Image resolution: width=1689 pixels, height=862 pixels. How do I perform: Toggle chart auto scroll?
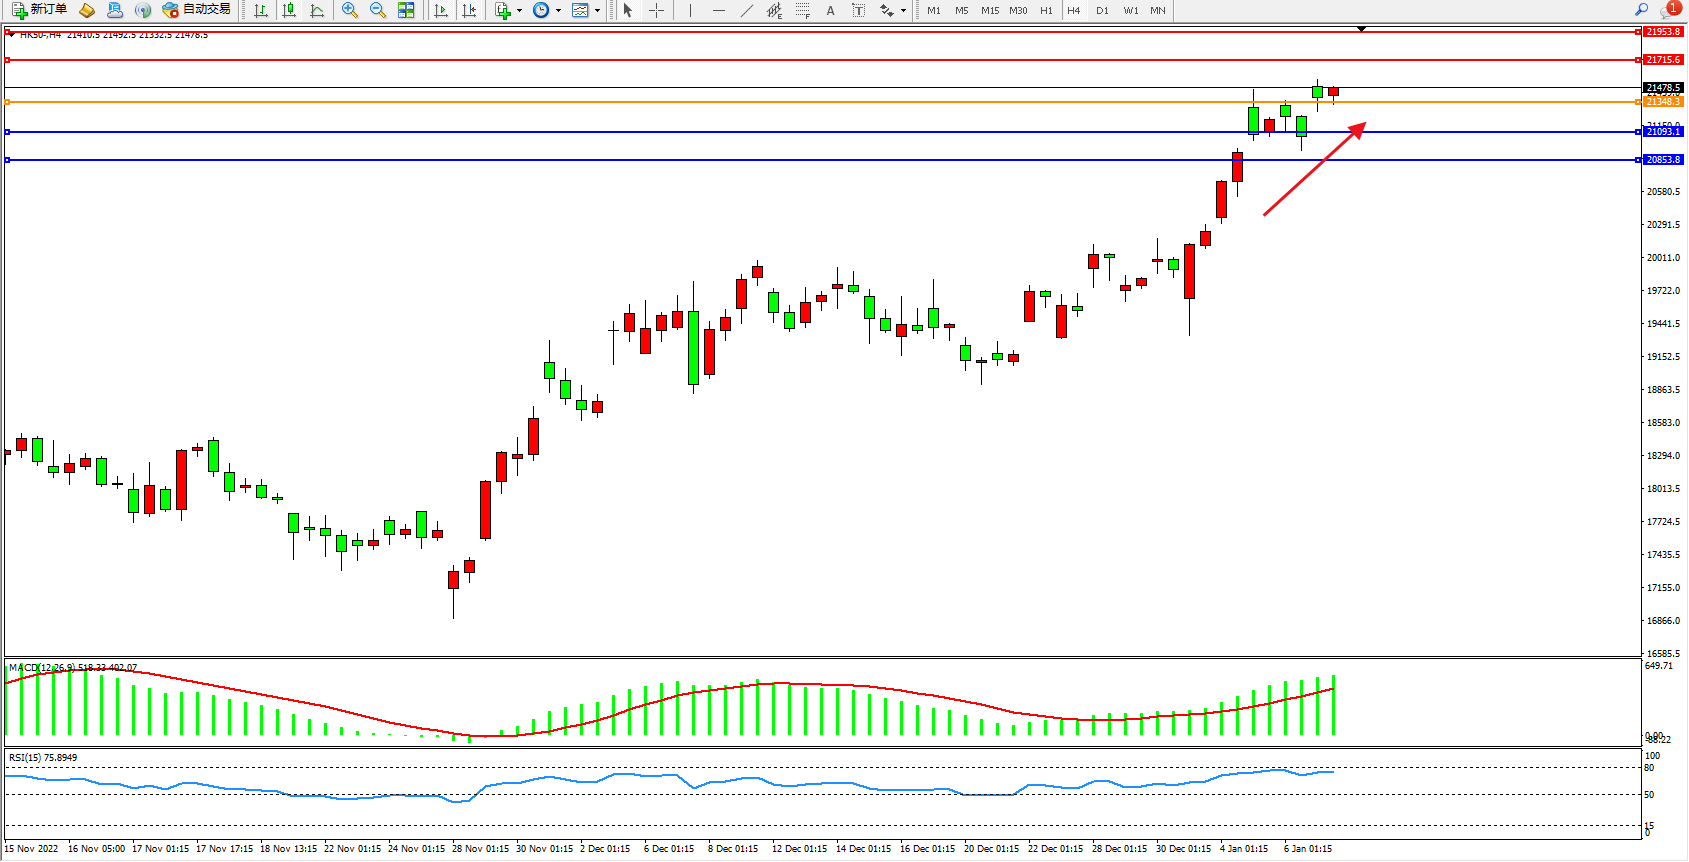441,10
